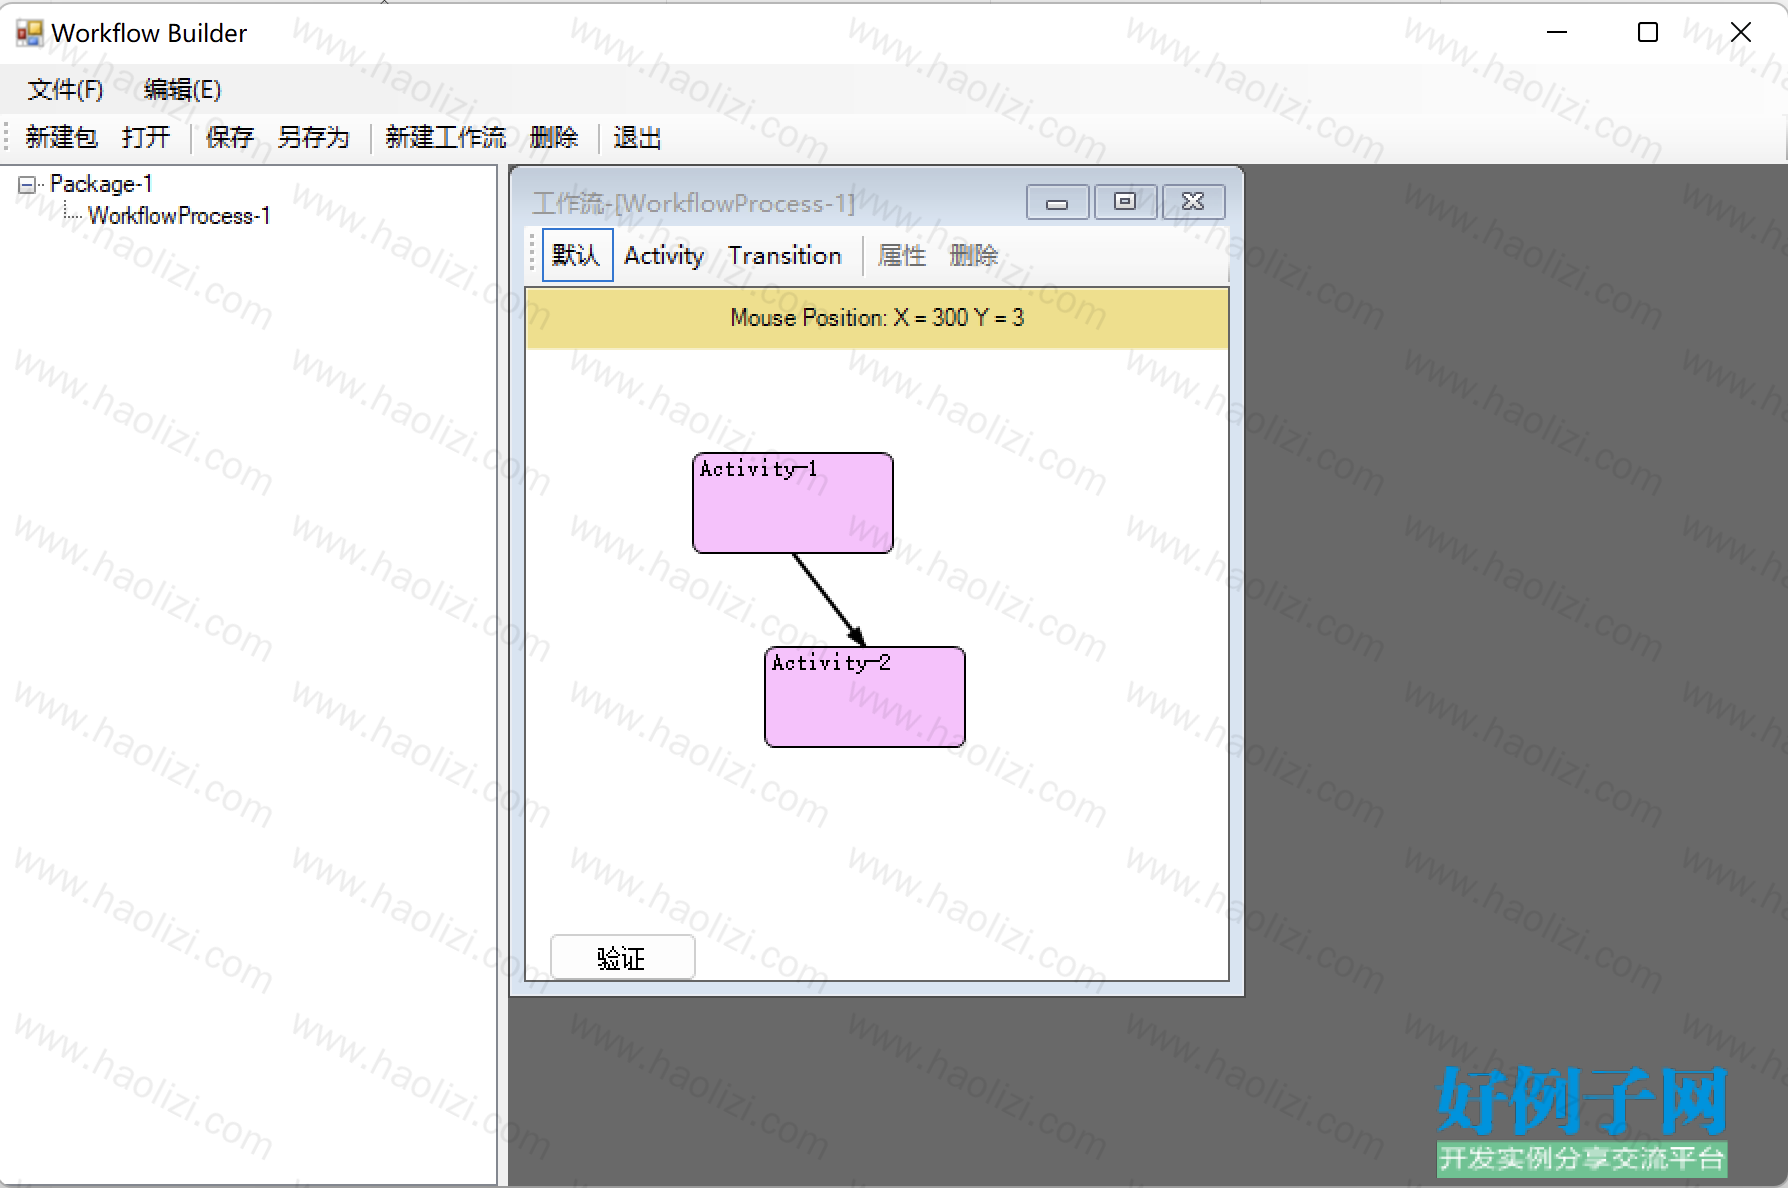The image size is (1788, 1188).
Task: Select Package-1 in the tree
Action: [101, 184]
